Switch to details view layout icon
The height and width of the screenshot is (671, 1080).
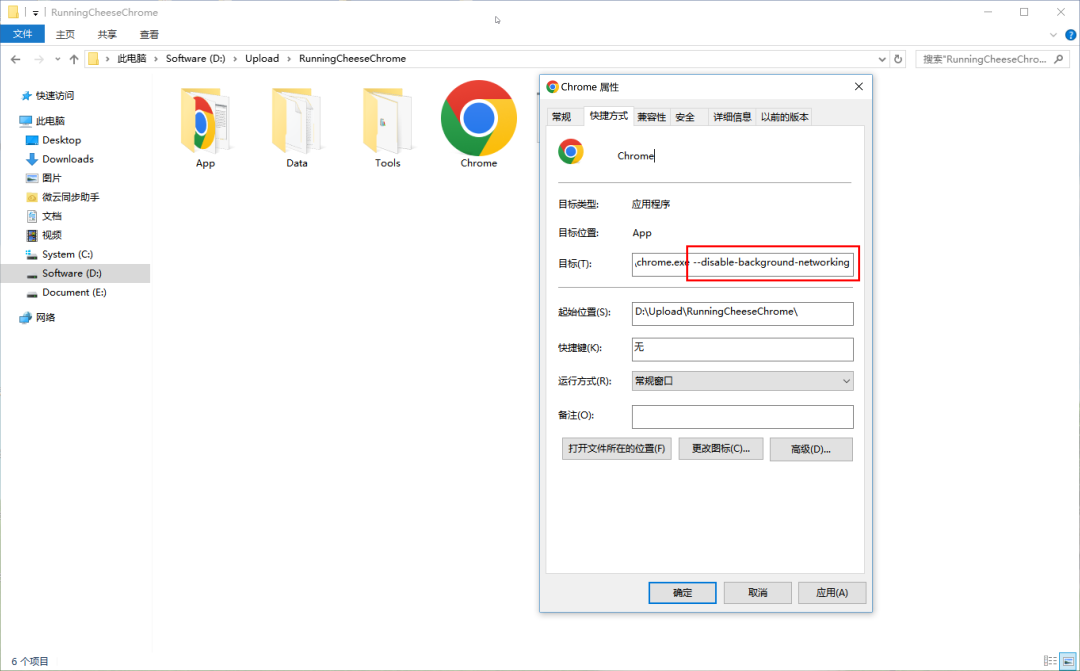(x=1050, y=661)
